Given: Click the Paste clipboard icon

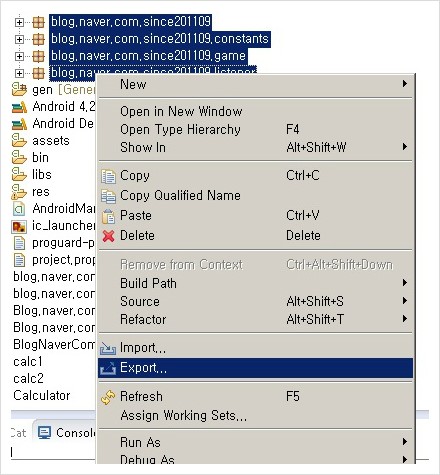Looking at the screenshot, I should tap(108, 216).
